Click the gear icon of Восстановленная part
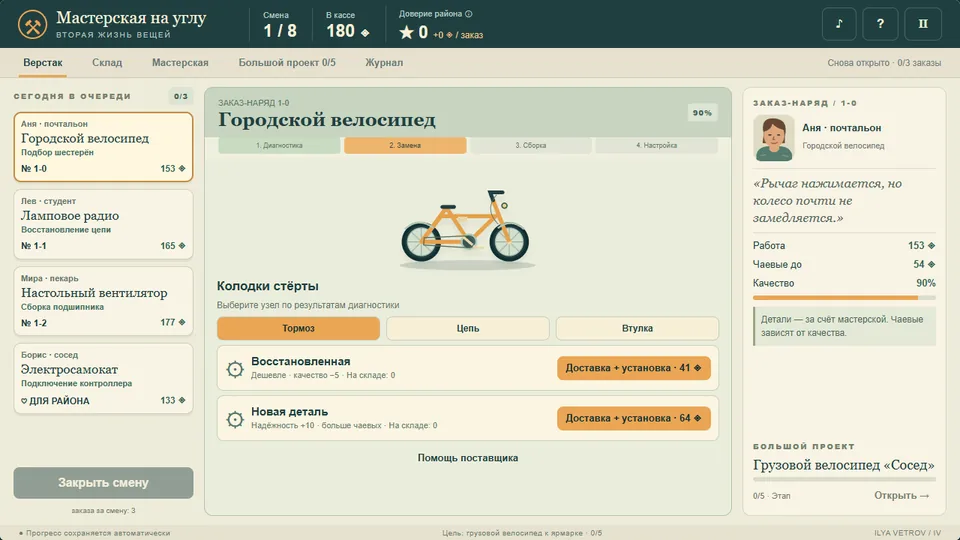 pos(234,369)
